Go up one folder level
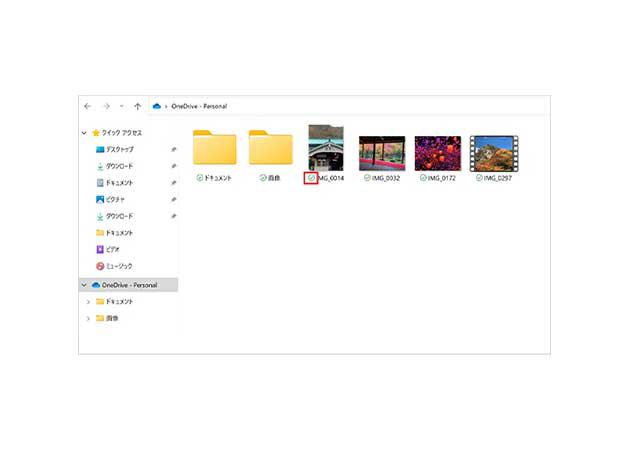This screenshot has height=450, width=630. [137, 106]
